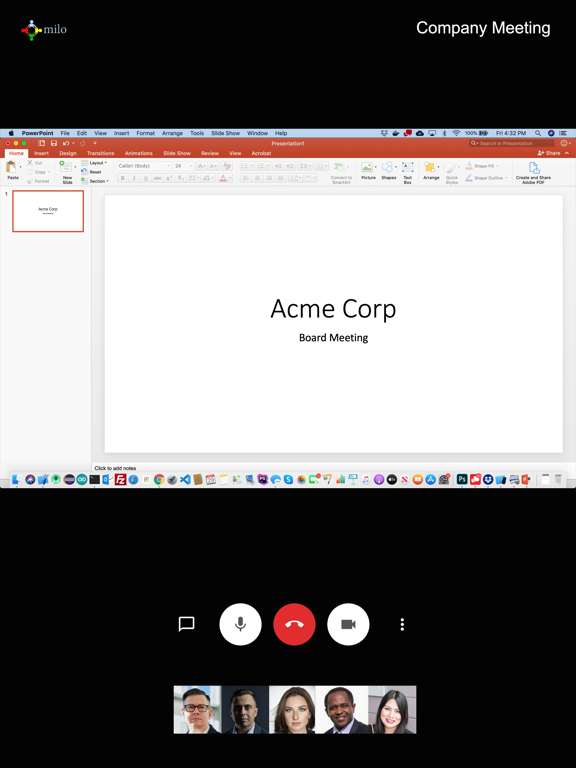
Task: Switch to the Transitions ribbon tab
Action: click(x=100, y=153)
